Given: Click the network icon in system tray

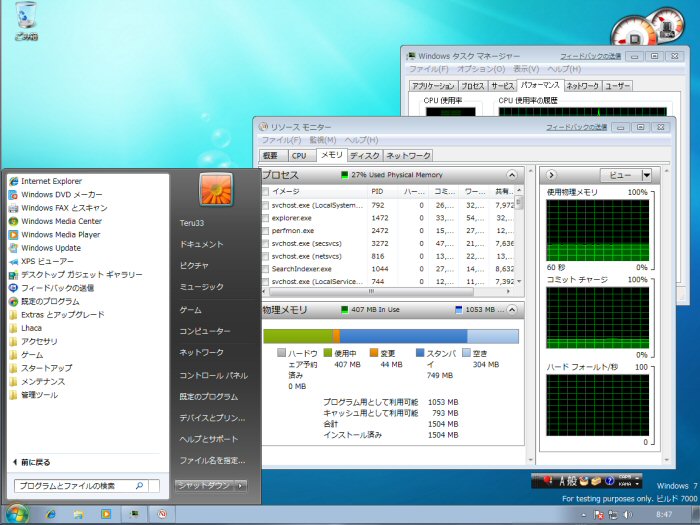Looking at the screenshot, I should coord(613,515).
